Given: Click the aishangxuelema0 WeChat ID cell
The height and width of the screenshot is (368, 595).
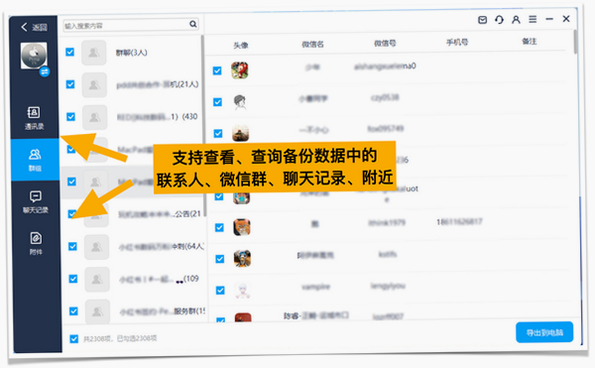Looking at the screenshot, I should coord(385,66).
